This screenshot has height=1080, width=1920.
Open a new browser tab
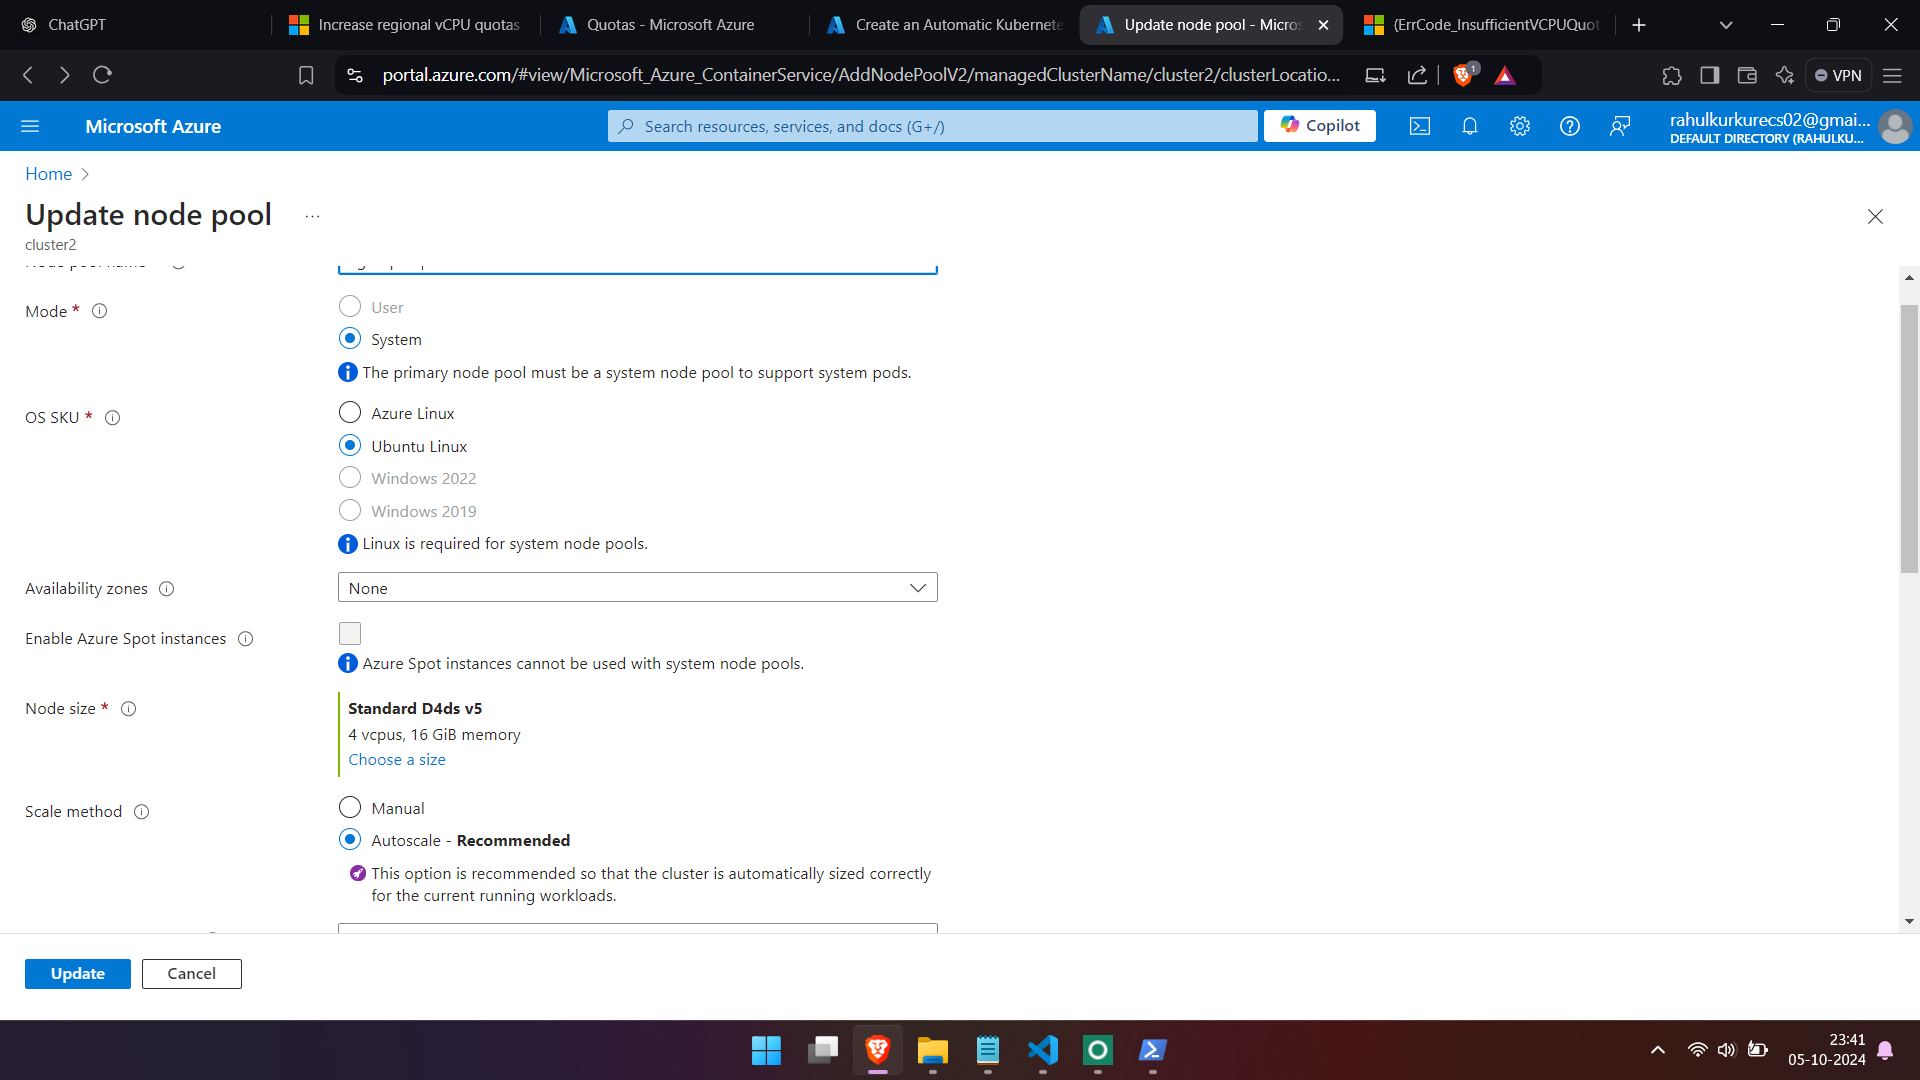coord(1639,25)
